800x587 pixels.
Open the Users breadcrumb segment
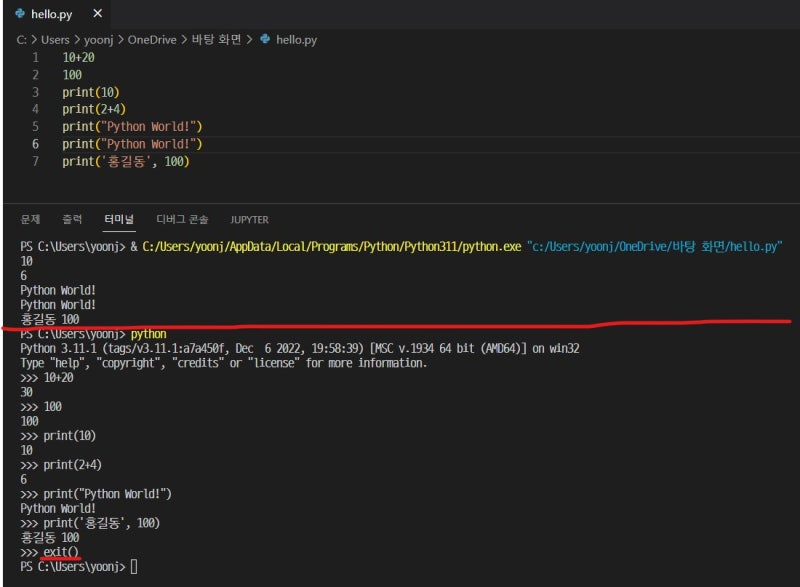click(x=55, y=40)
